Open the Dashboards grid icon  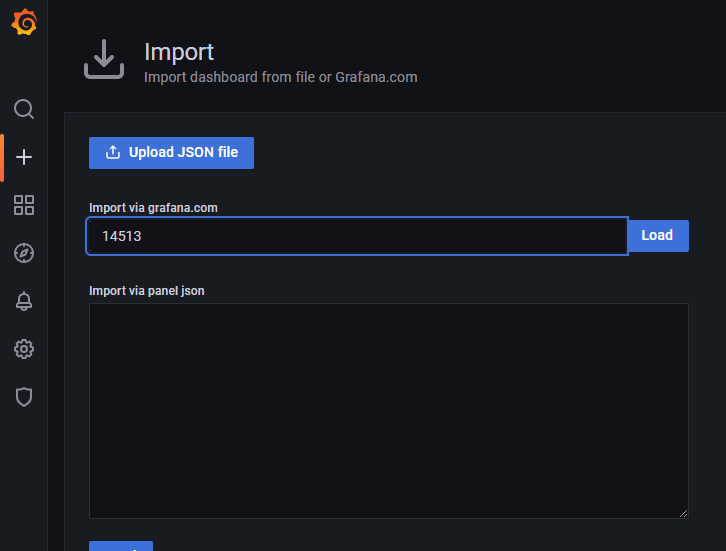tap(24, 205)
